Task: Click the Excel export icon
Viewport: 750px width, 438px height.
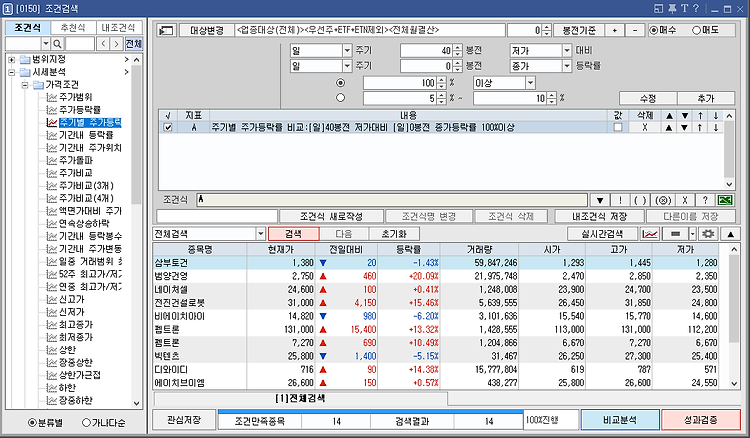Action: coord(725,200)
